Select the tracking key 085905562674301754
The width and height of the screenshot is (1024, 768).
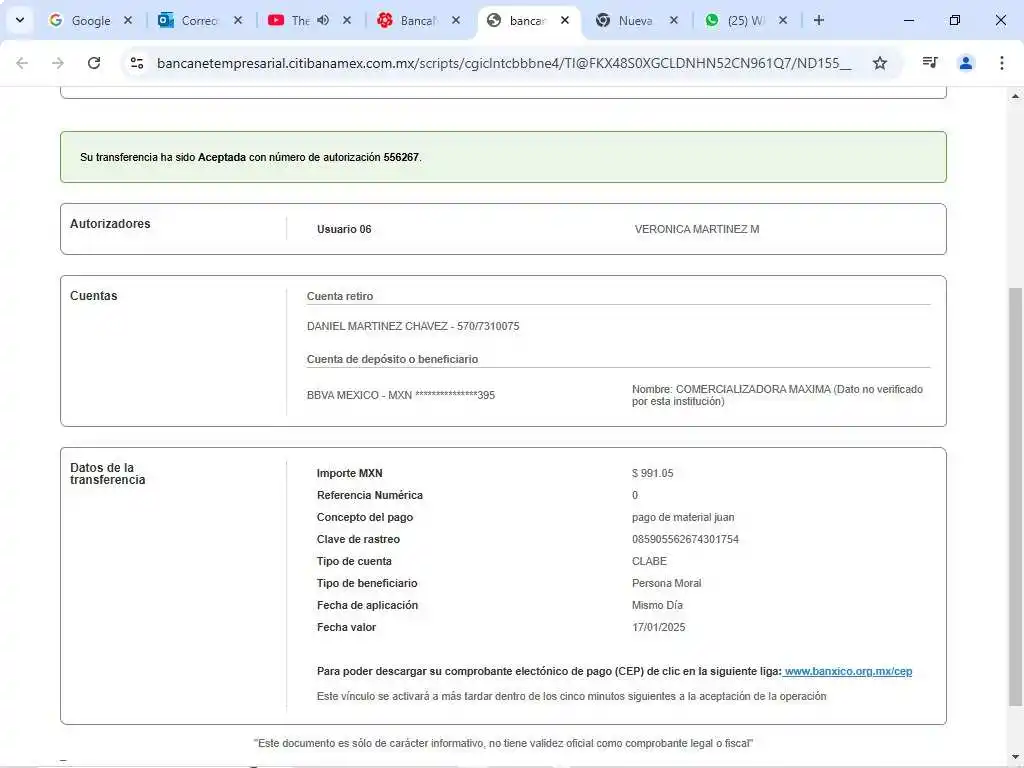[685, 539]
